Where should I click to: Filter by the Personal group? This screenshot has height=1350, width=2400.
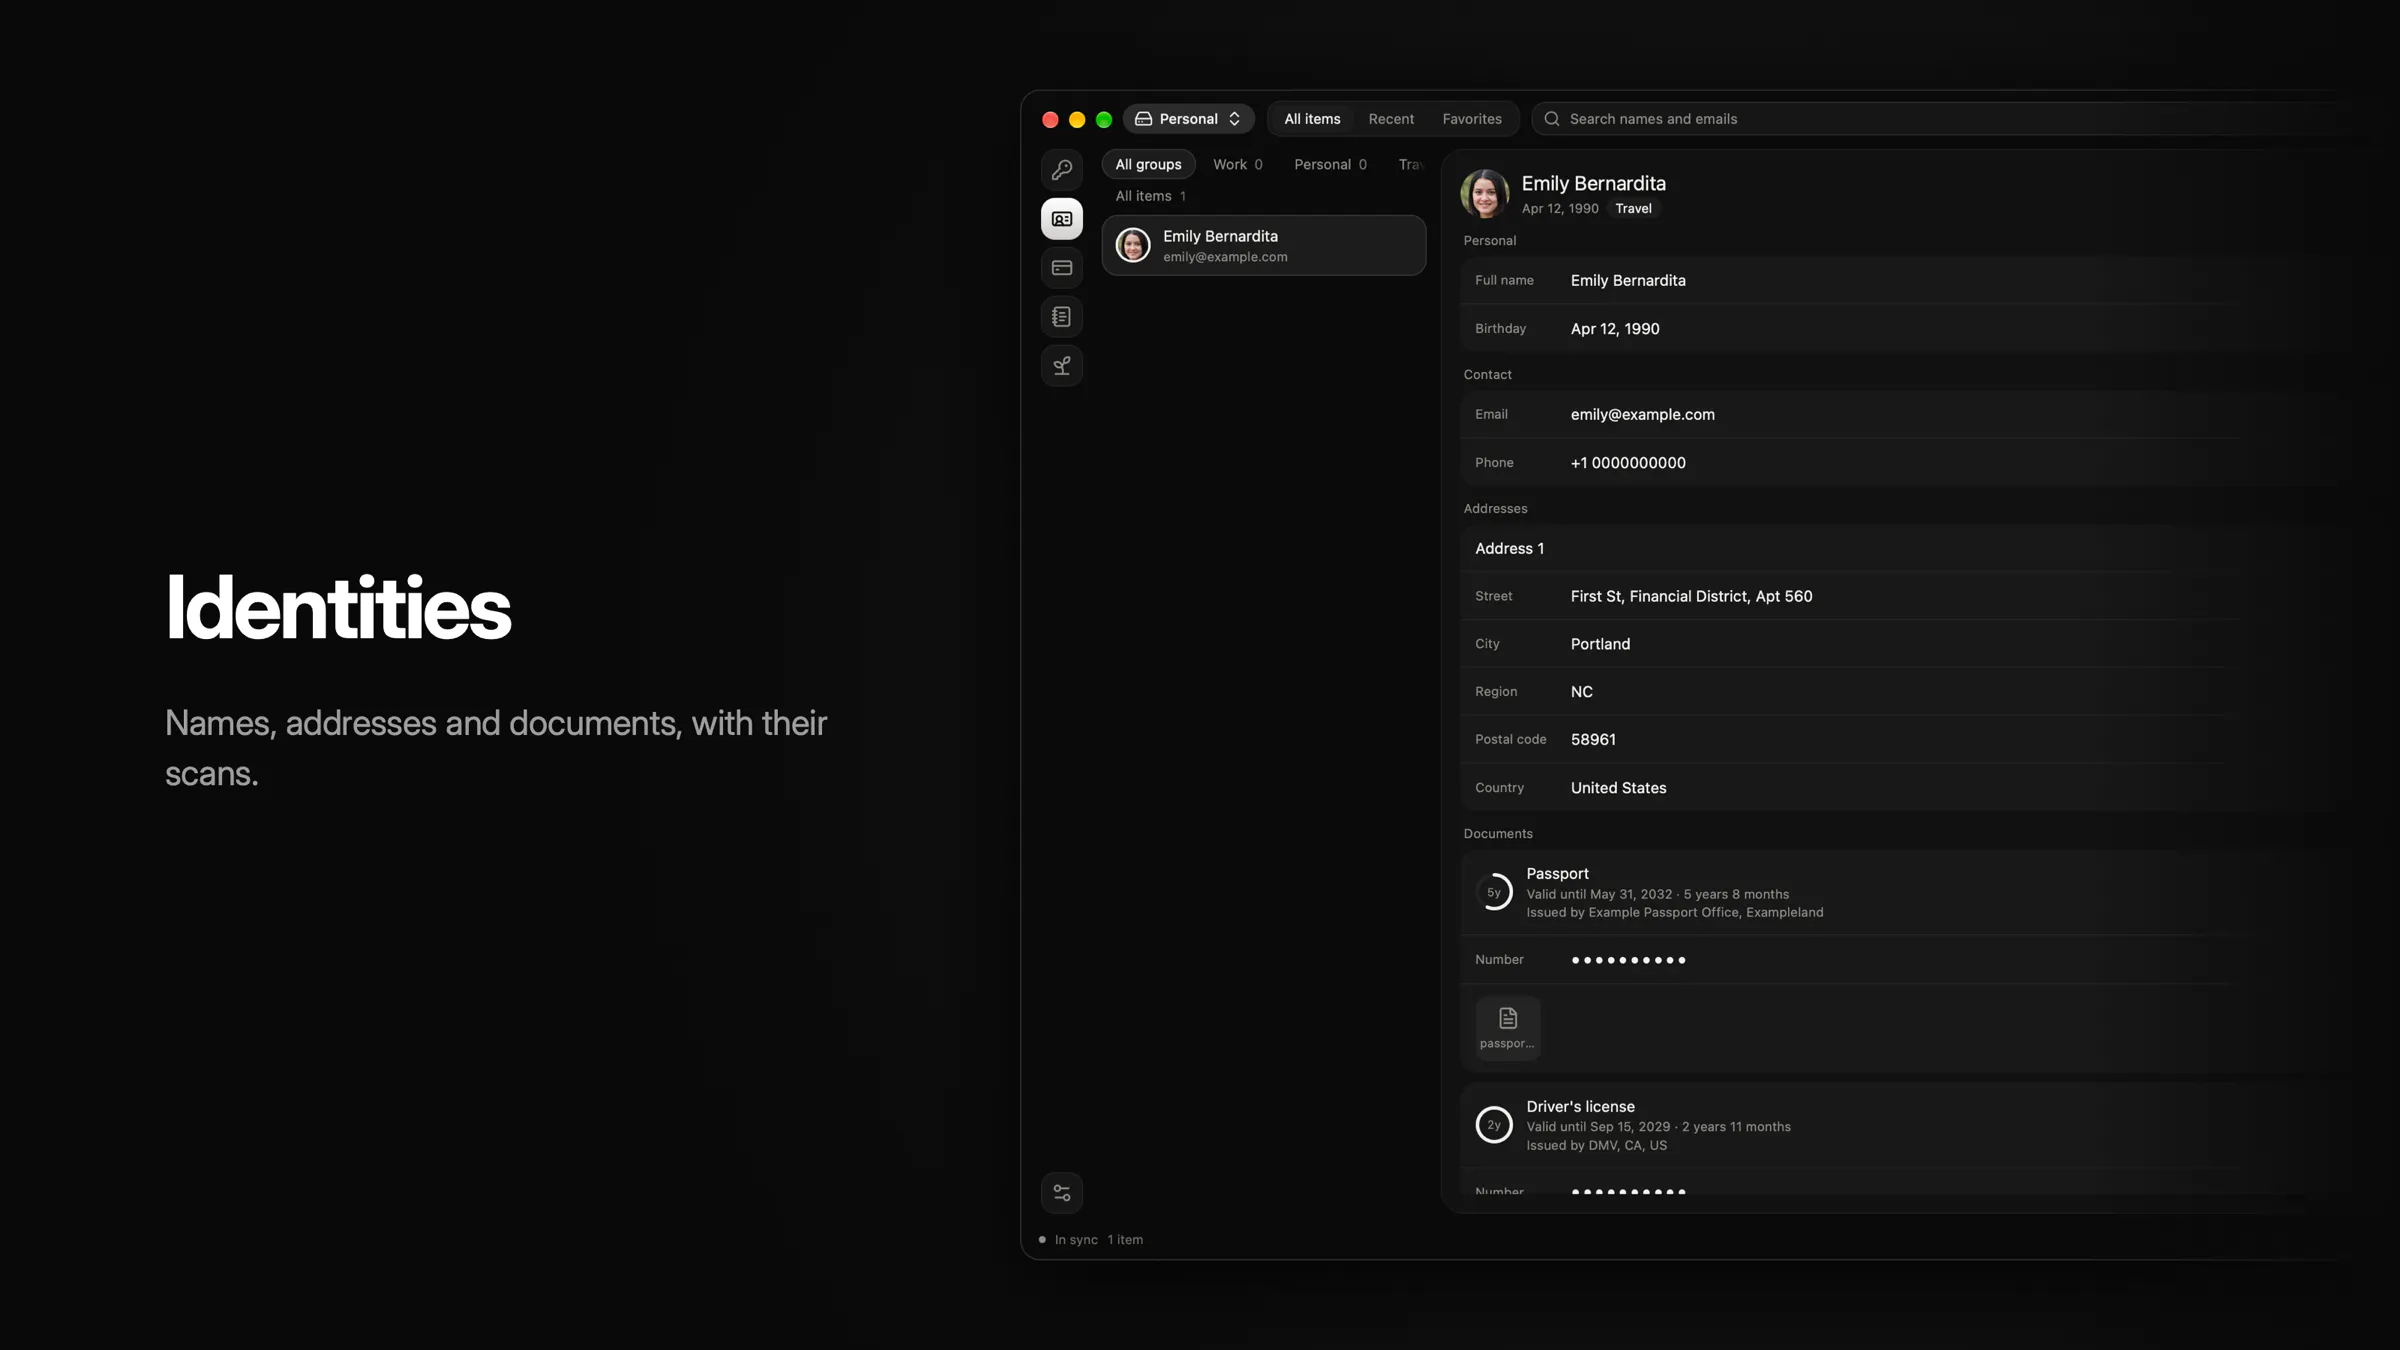1330,165
